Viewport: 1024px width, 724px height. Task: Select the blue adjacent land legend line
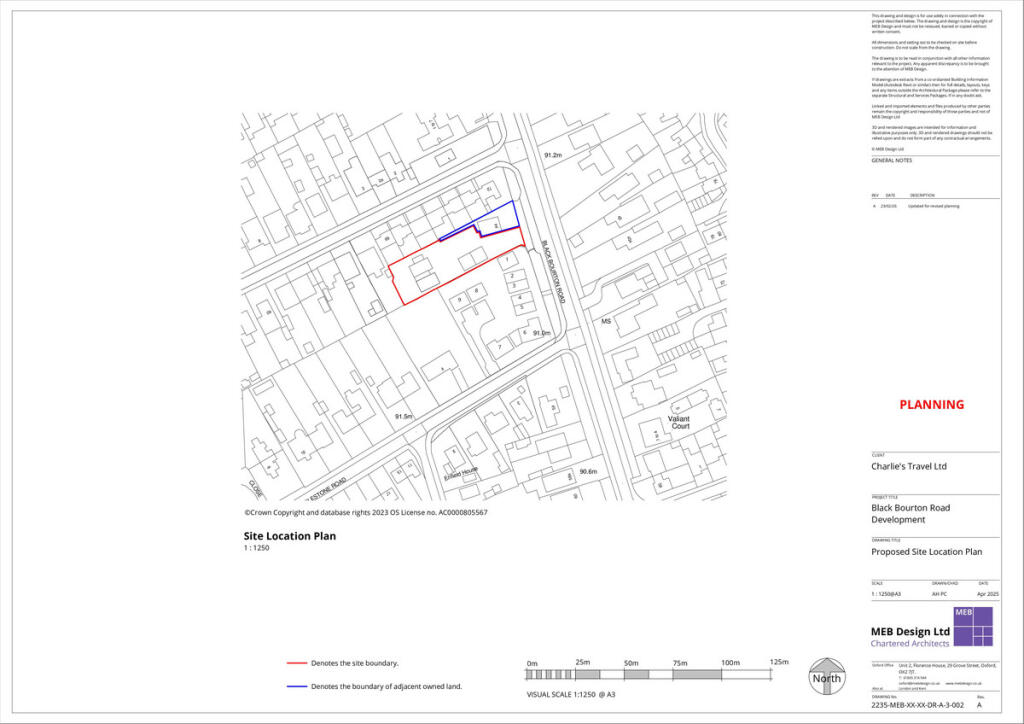[x=297, y=687]
